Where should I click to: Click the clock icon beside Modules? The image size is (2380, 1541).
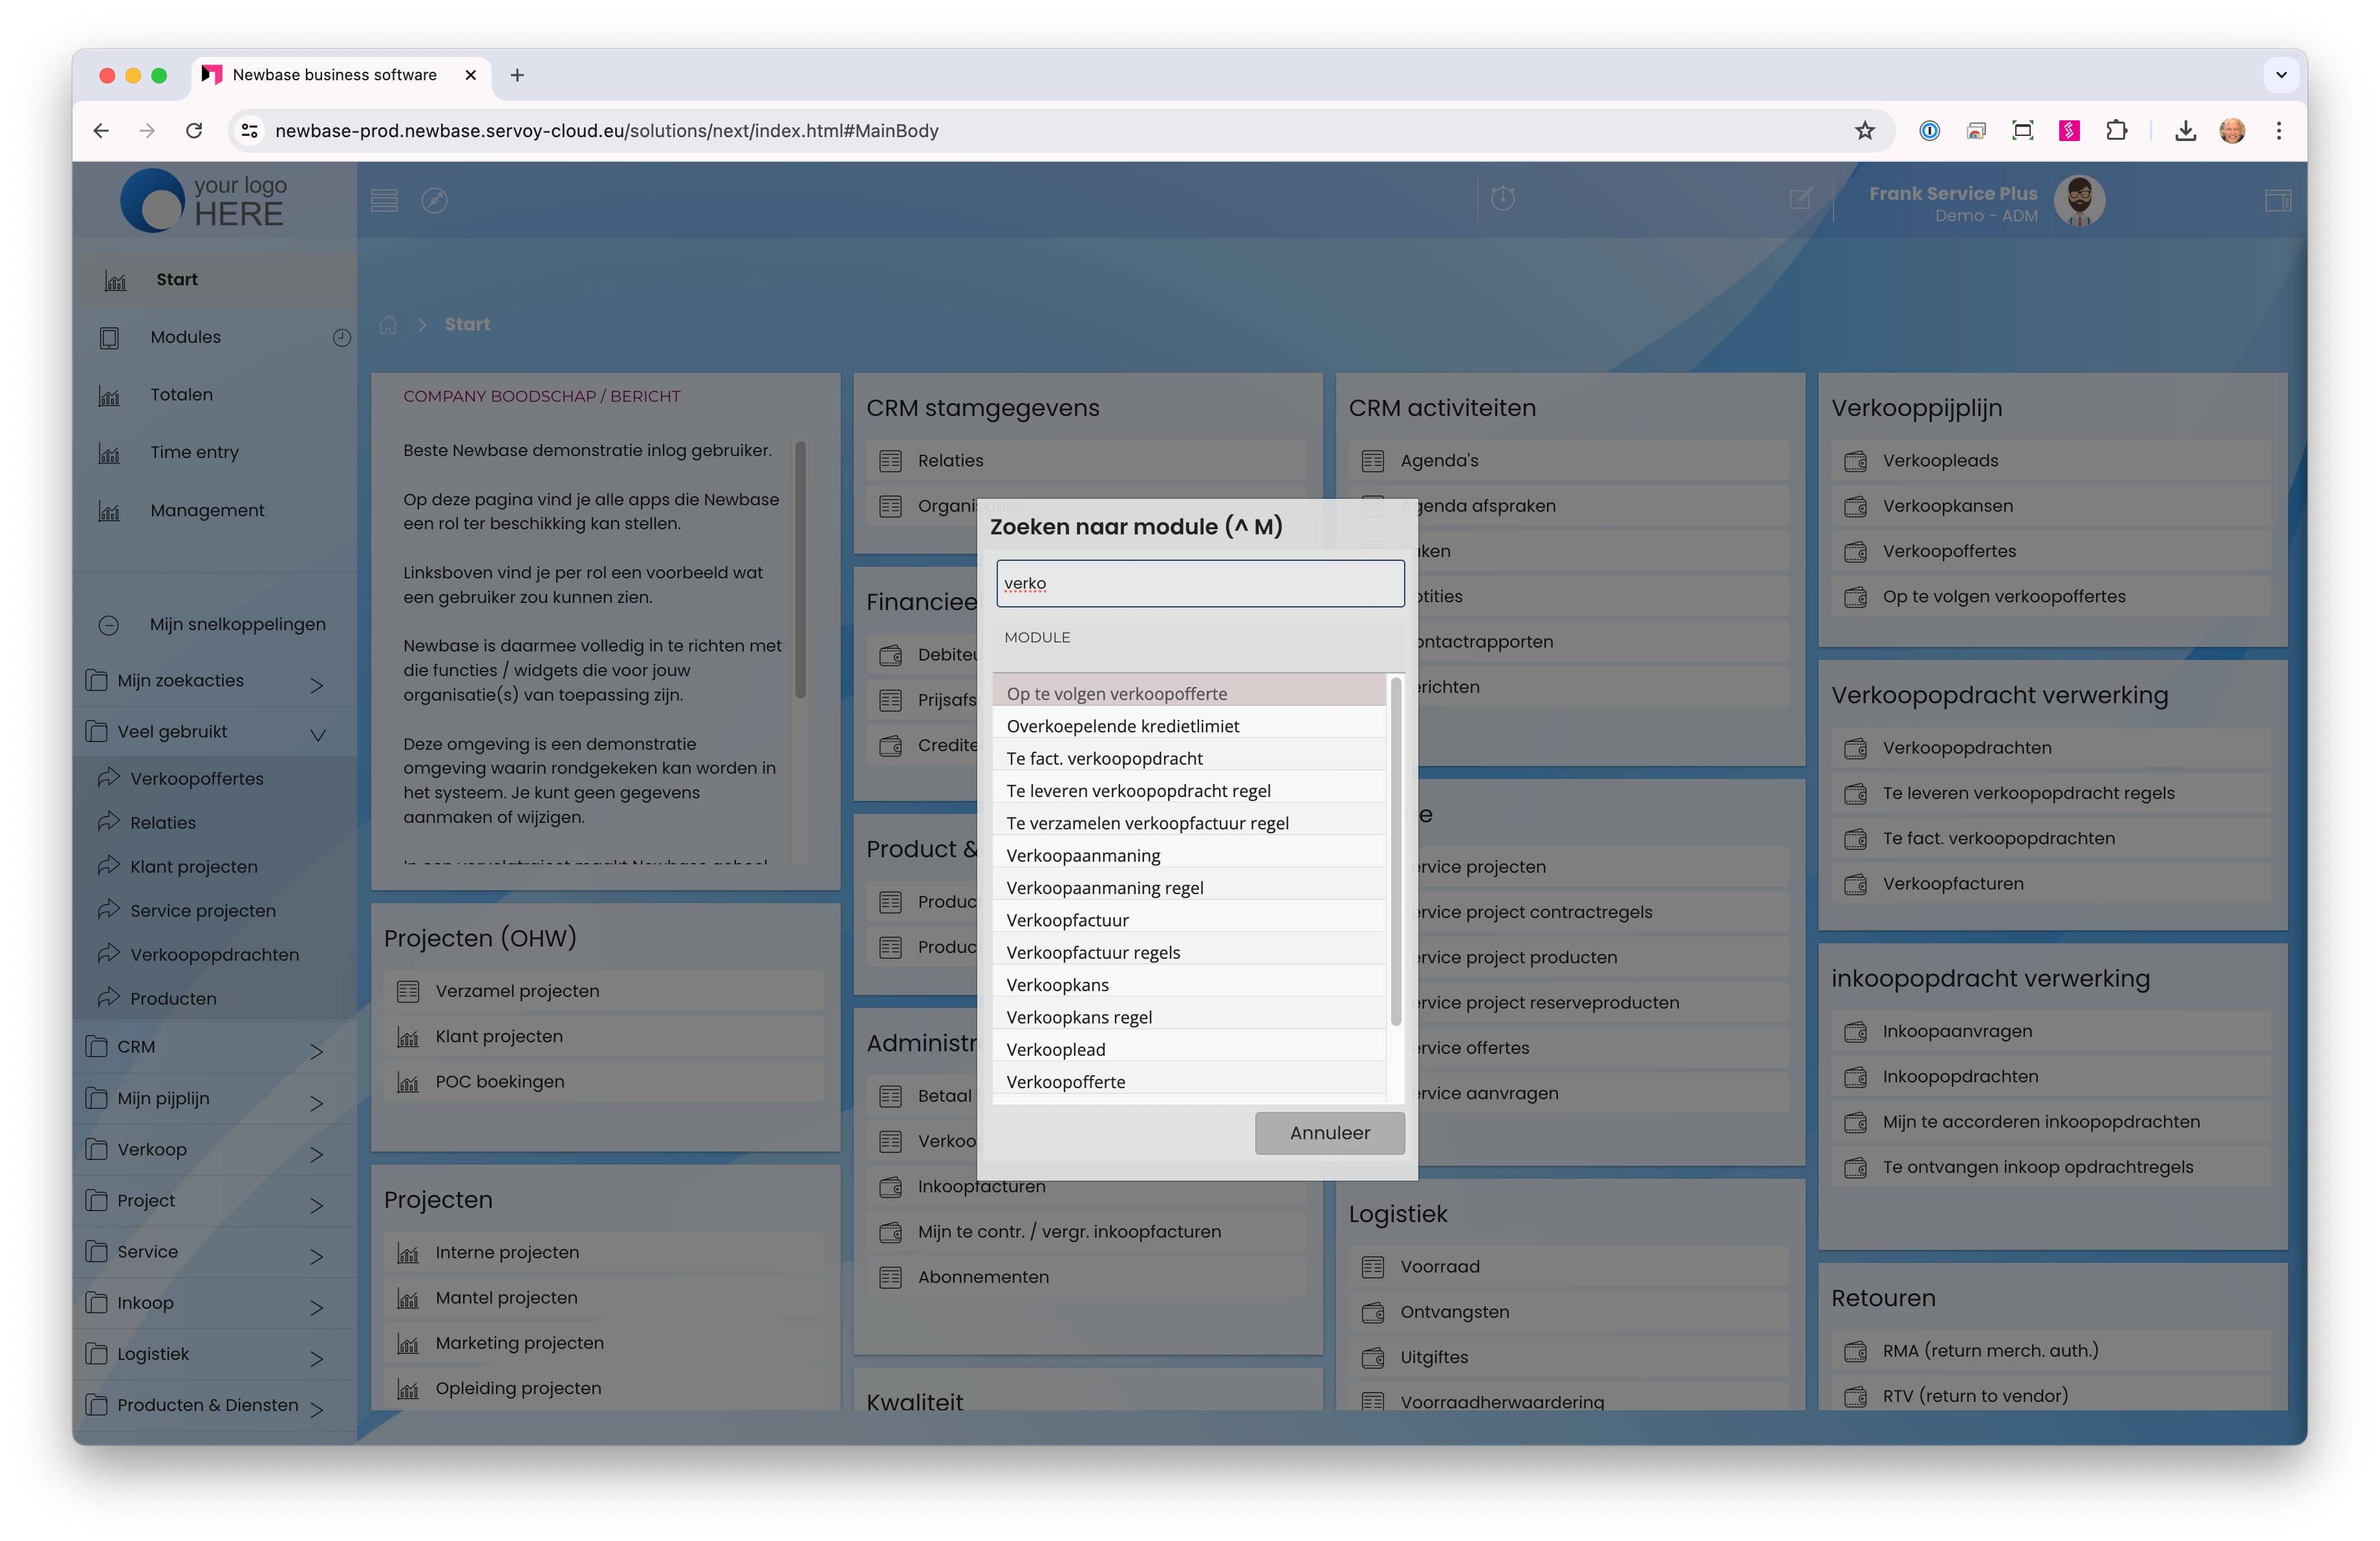[x=341, y=338]
